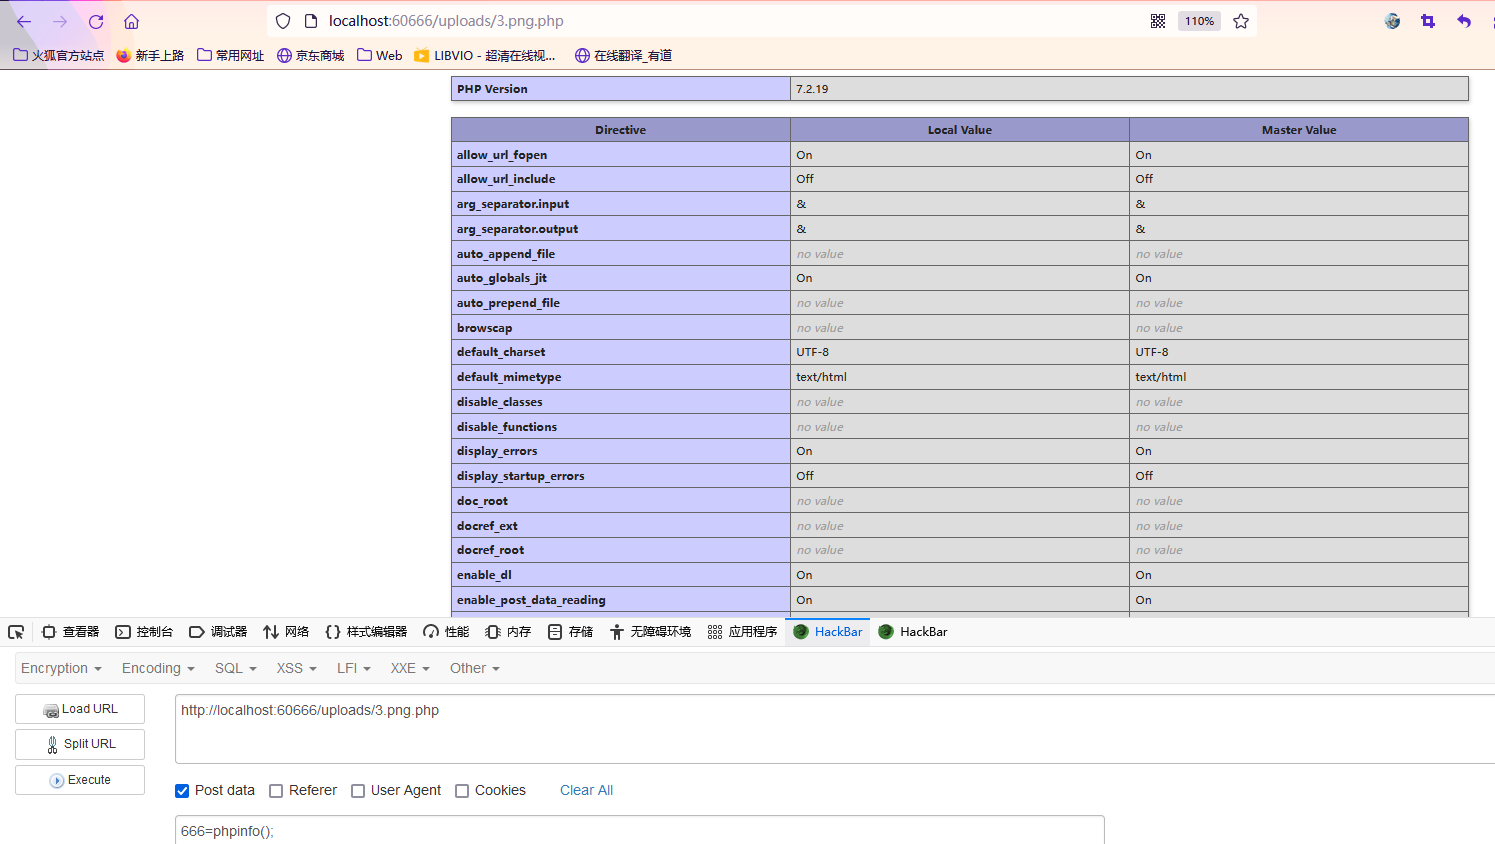Expand the Encryption dropdown menu

[61, 668]
